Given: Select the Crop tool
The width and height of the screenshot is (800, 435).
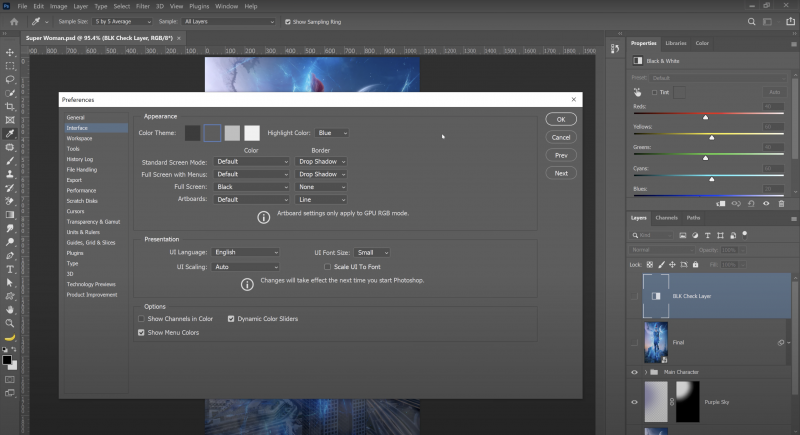Looking at the screenshot, I should tap(10, 107).
